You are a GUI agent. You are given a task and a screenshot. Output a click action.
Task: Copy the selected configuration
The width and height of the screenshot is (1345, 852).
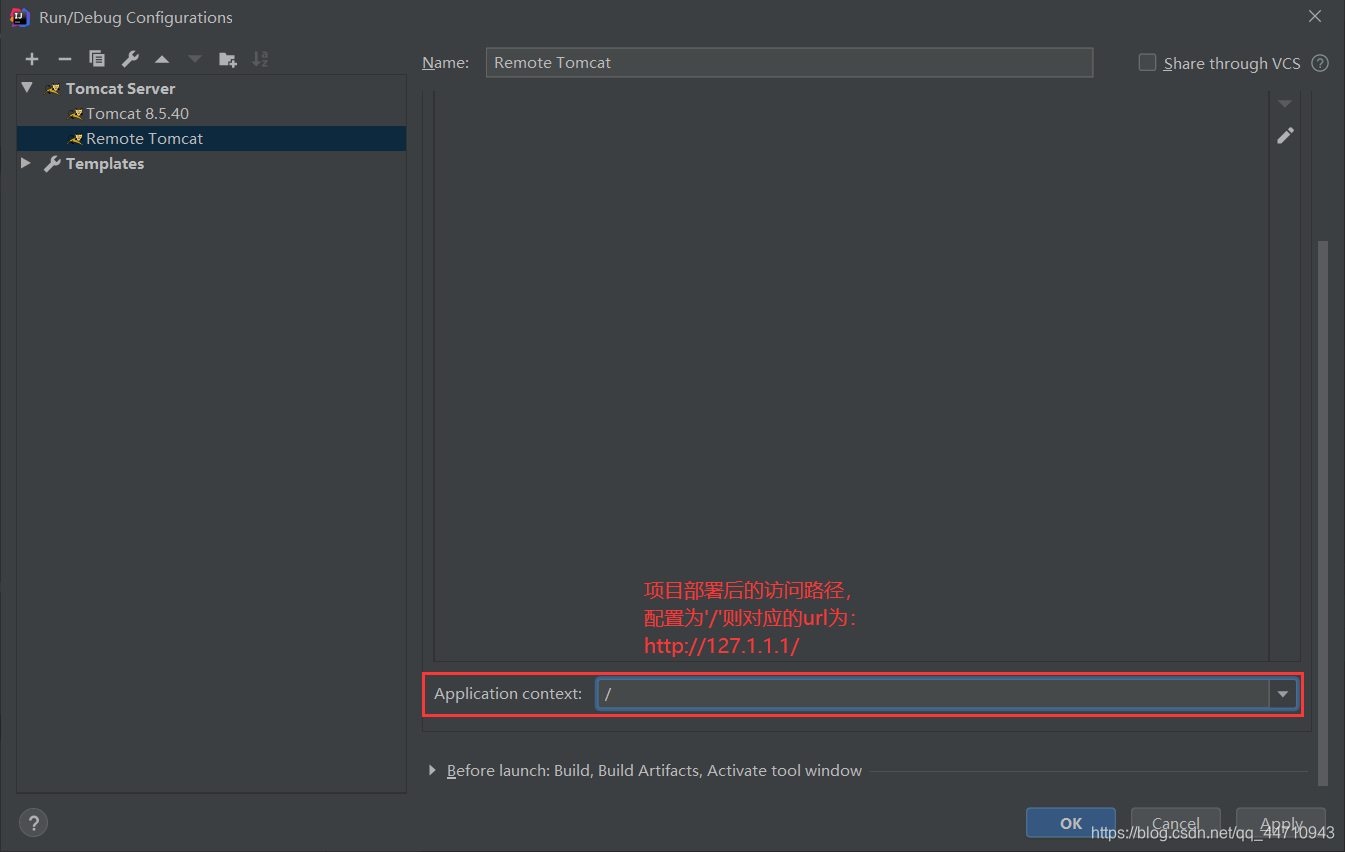click(x=97, y=59)
